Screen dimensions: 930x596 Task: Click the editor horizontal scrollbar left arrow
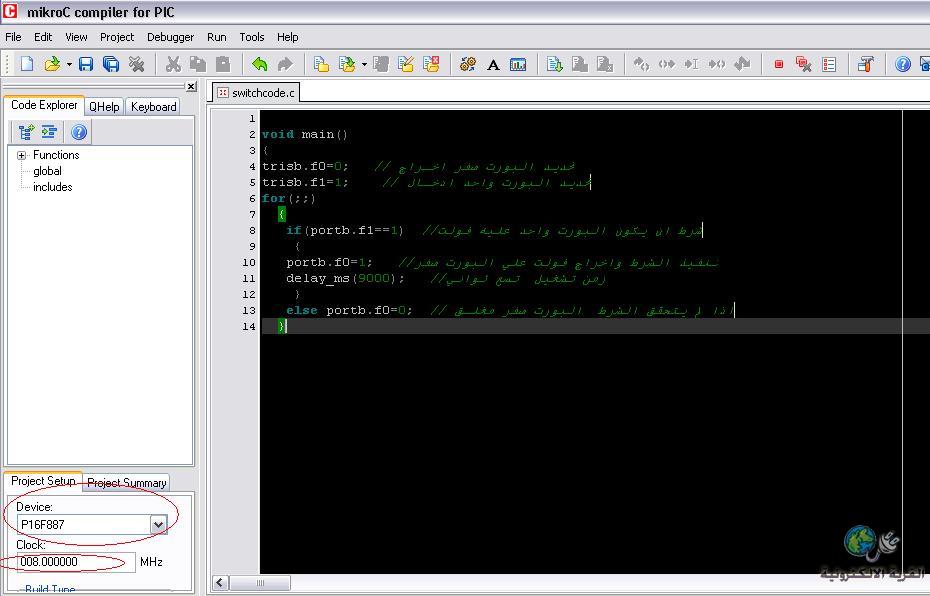[220, 582]
